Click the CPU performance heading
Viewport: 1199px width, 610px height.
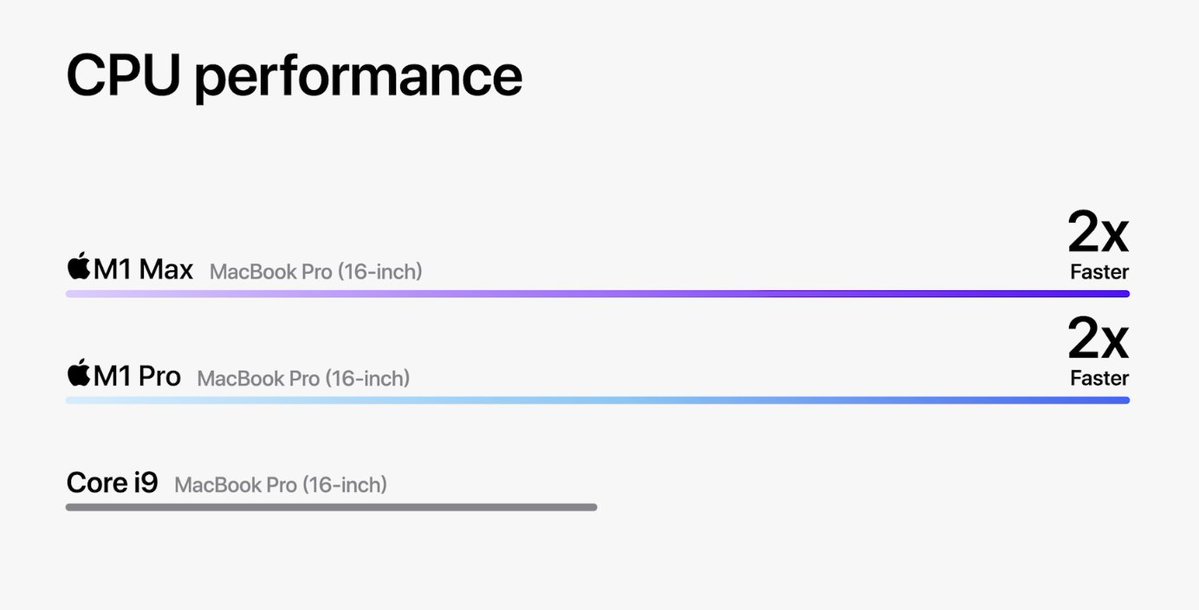pos(294,76)
